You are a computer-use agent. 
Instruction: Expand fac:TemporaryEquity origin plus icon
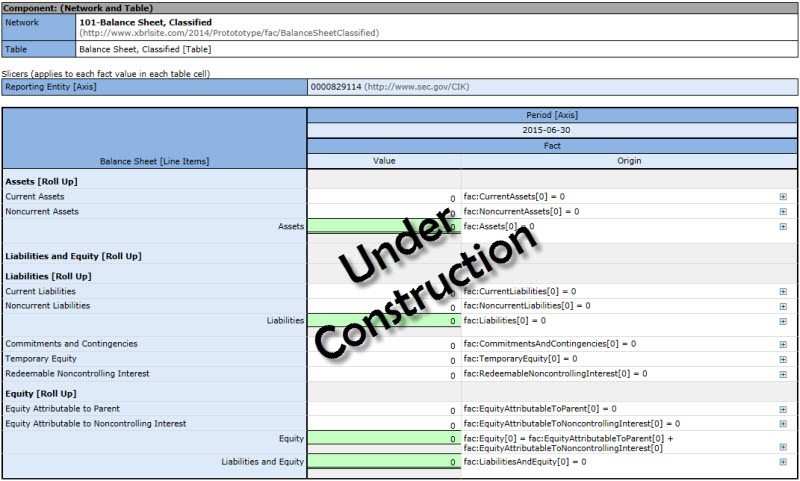tap(783, 359)
